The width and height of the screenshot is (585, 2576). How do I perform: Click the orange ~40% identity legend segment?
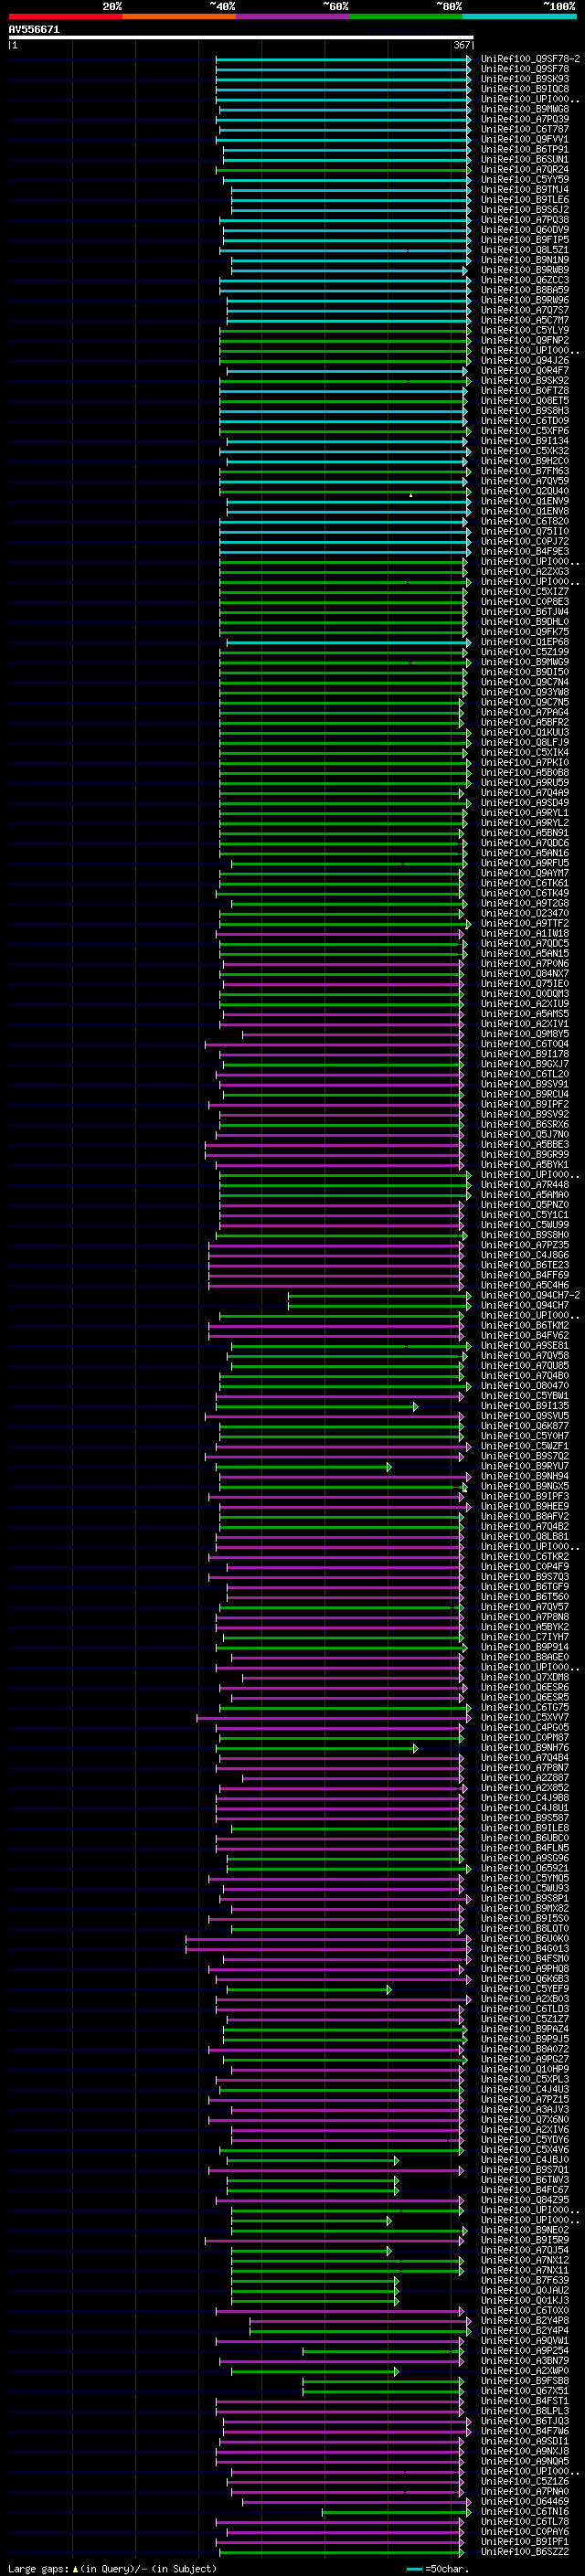point(179,16)
